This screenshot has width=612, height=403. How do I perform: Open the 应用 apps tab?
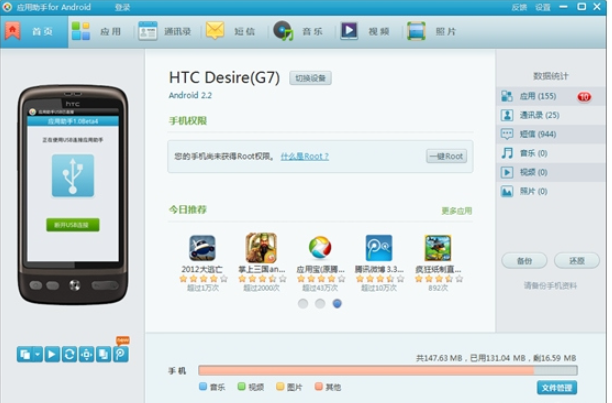click(97, 32)
